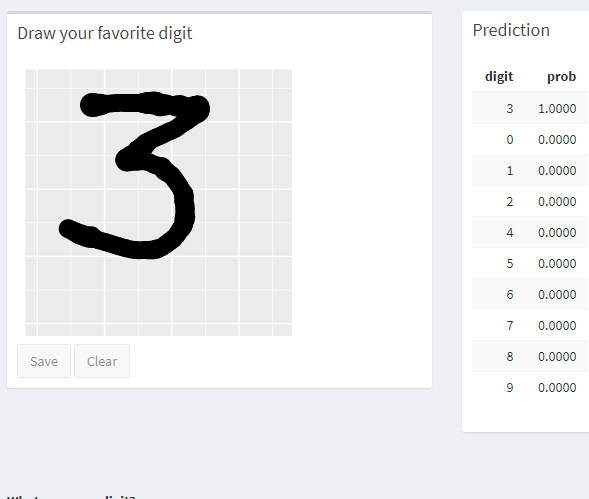The image size is (589, 499).
Task: Click the 'Draw your favorite digit' heading
Action: coord(105,33)
